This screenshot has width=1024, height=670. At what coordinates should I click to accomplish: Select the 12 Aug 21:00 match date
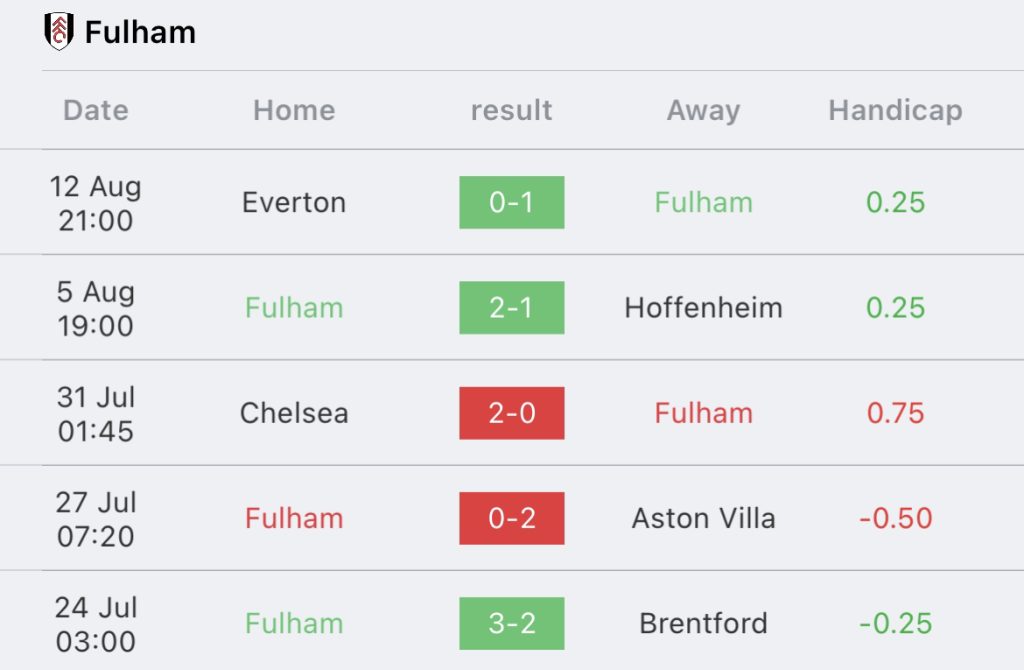95,203
